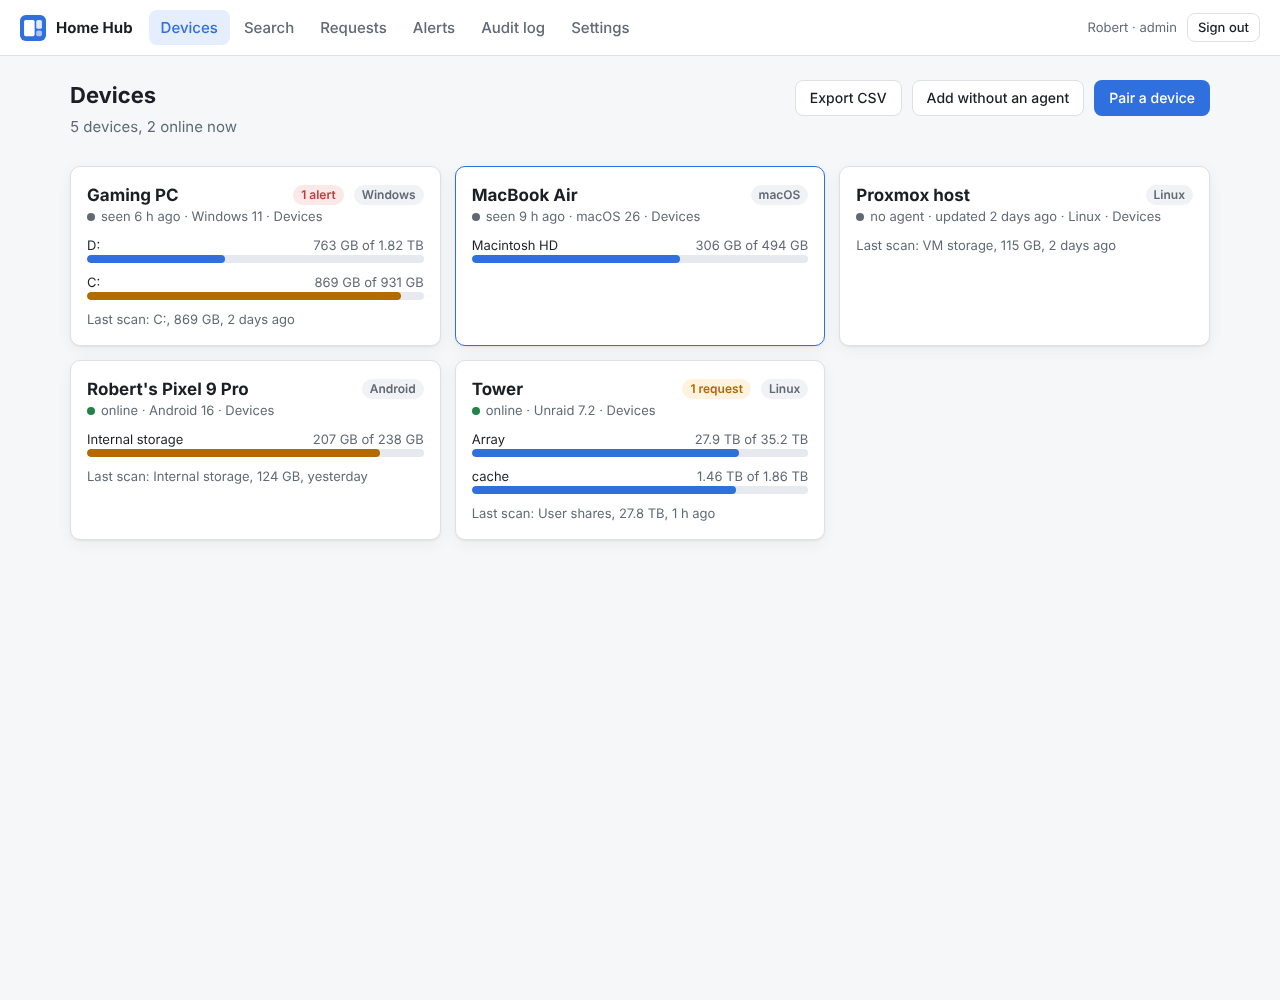The height and width of the screenshot is (1000, 1280).
Task: Click the Tower Array usage bar
Action: pyautogui.click(x=640, y=453)
